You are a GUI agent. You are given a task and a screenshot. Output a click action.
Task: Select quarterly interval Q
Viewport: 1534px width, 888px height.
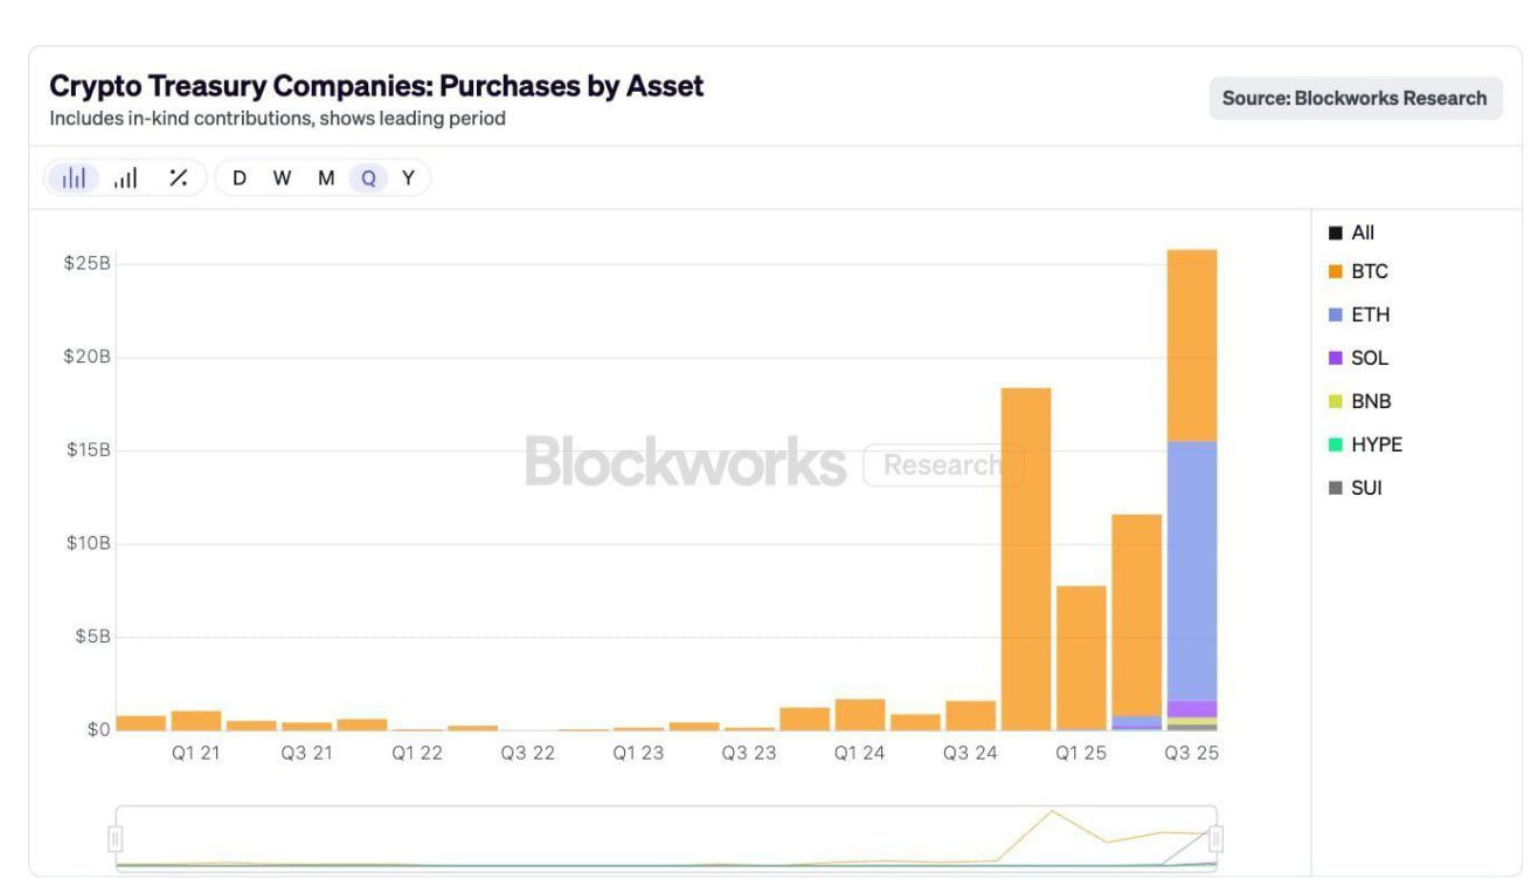368,178
